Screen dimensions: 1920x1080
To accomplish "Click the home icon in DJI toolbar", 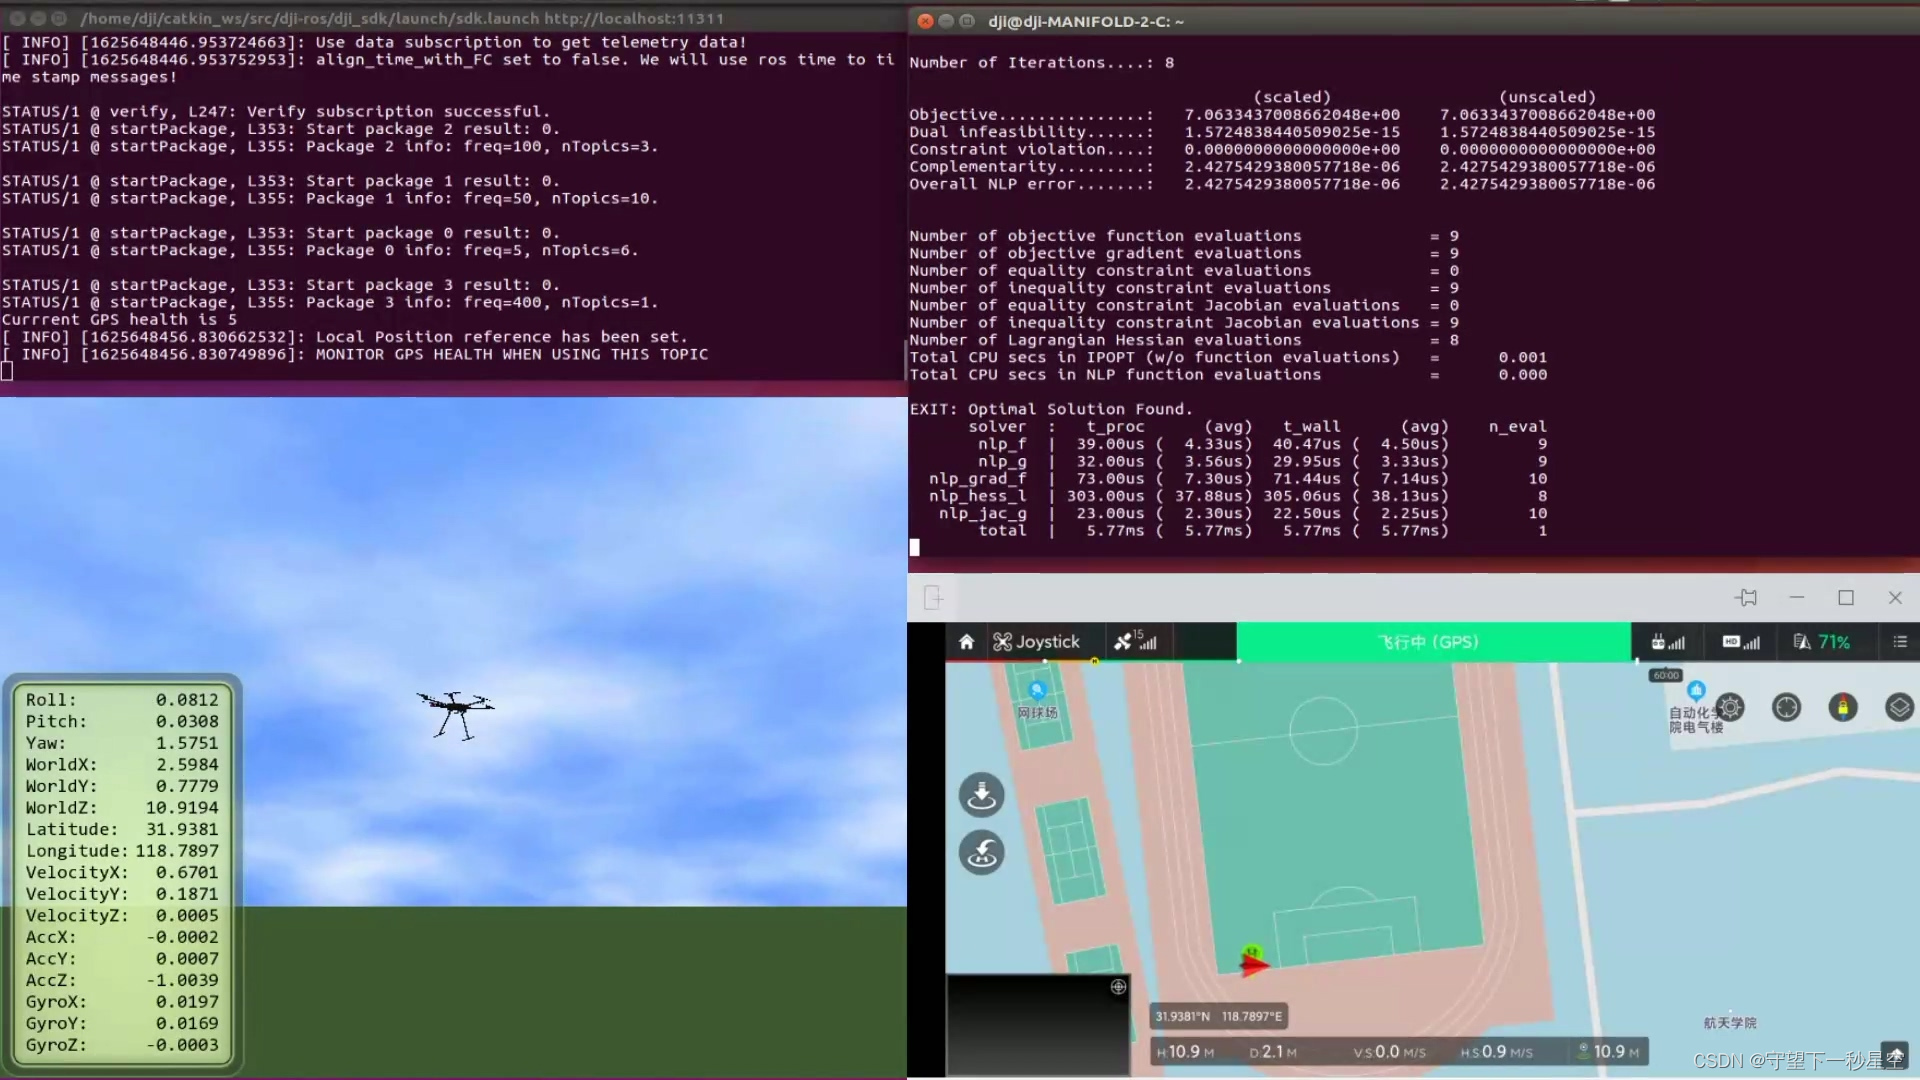I will (x=966, y=642).
